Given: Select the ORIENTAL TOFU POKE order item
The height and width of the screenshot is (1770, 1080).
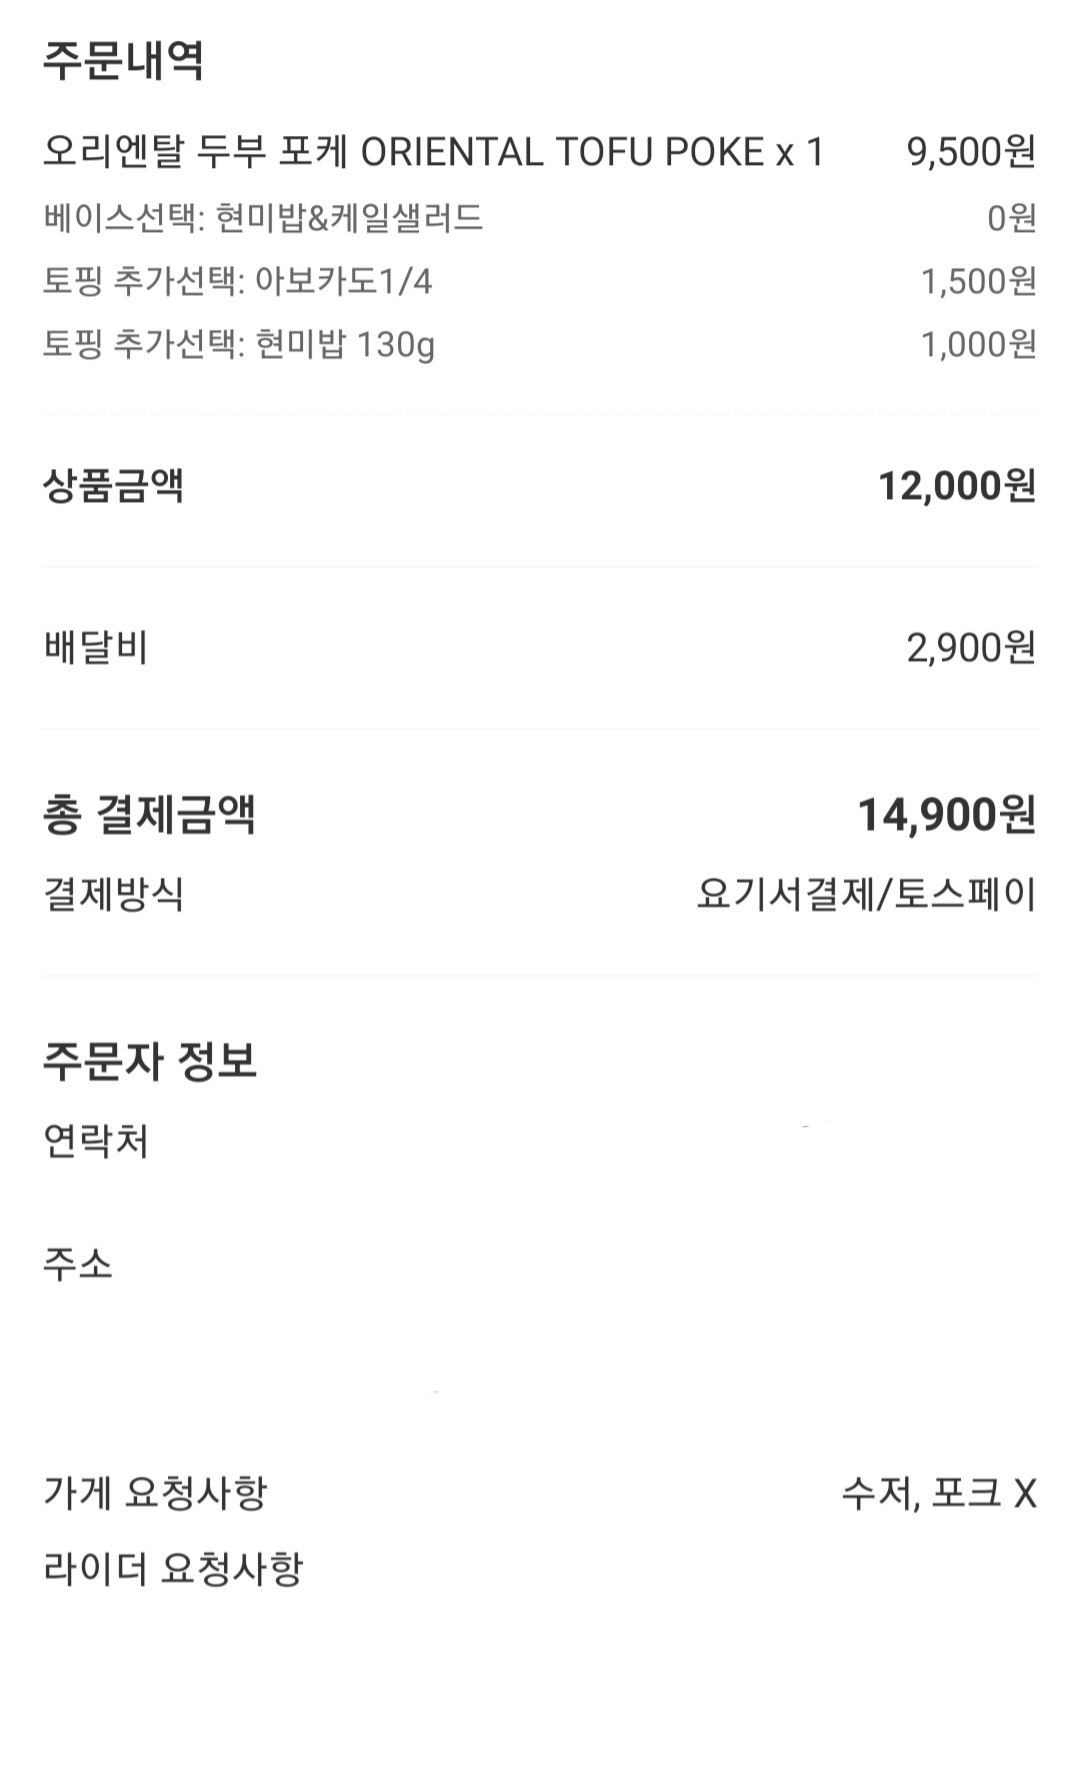Looking at the screenshot, I should [433, 152].
